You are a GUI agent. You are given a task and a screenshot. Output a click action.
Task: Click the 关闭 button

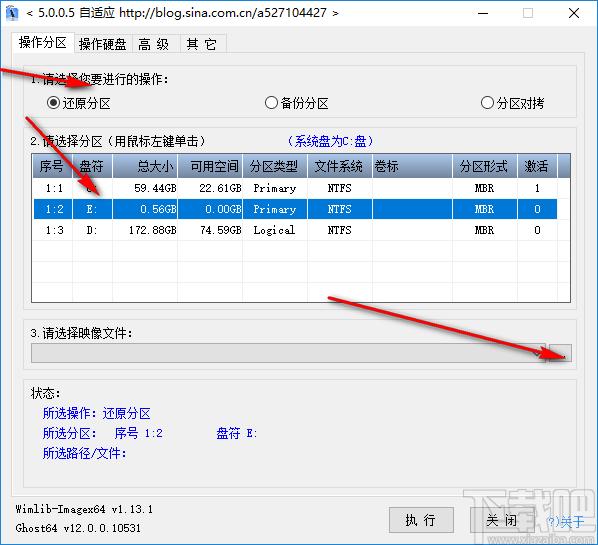[502, 520]
